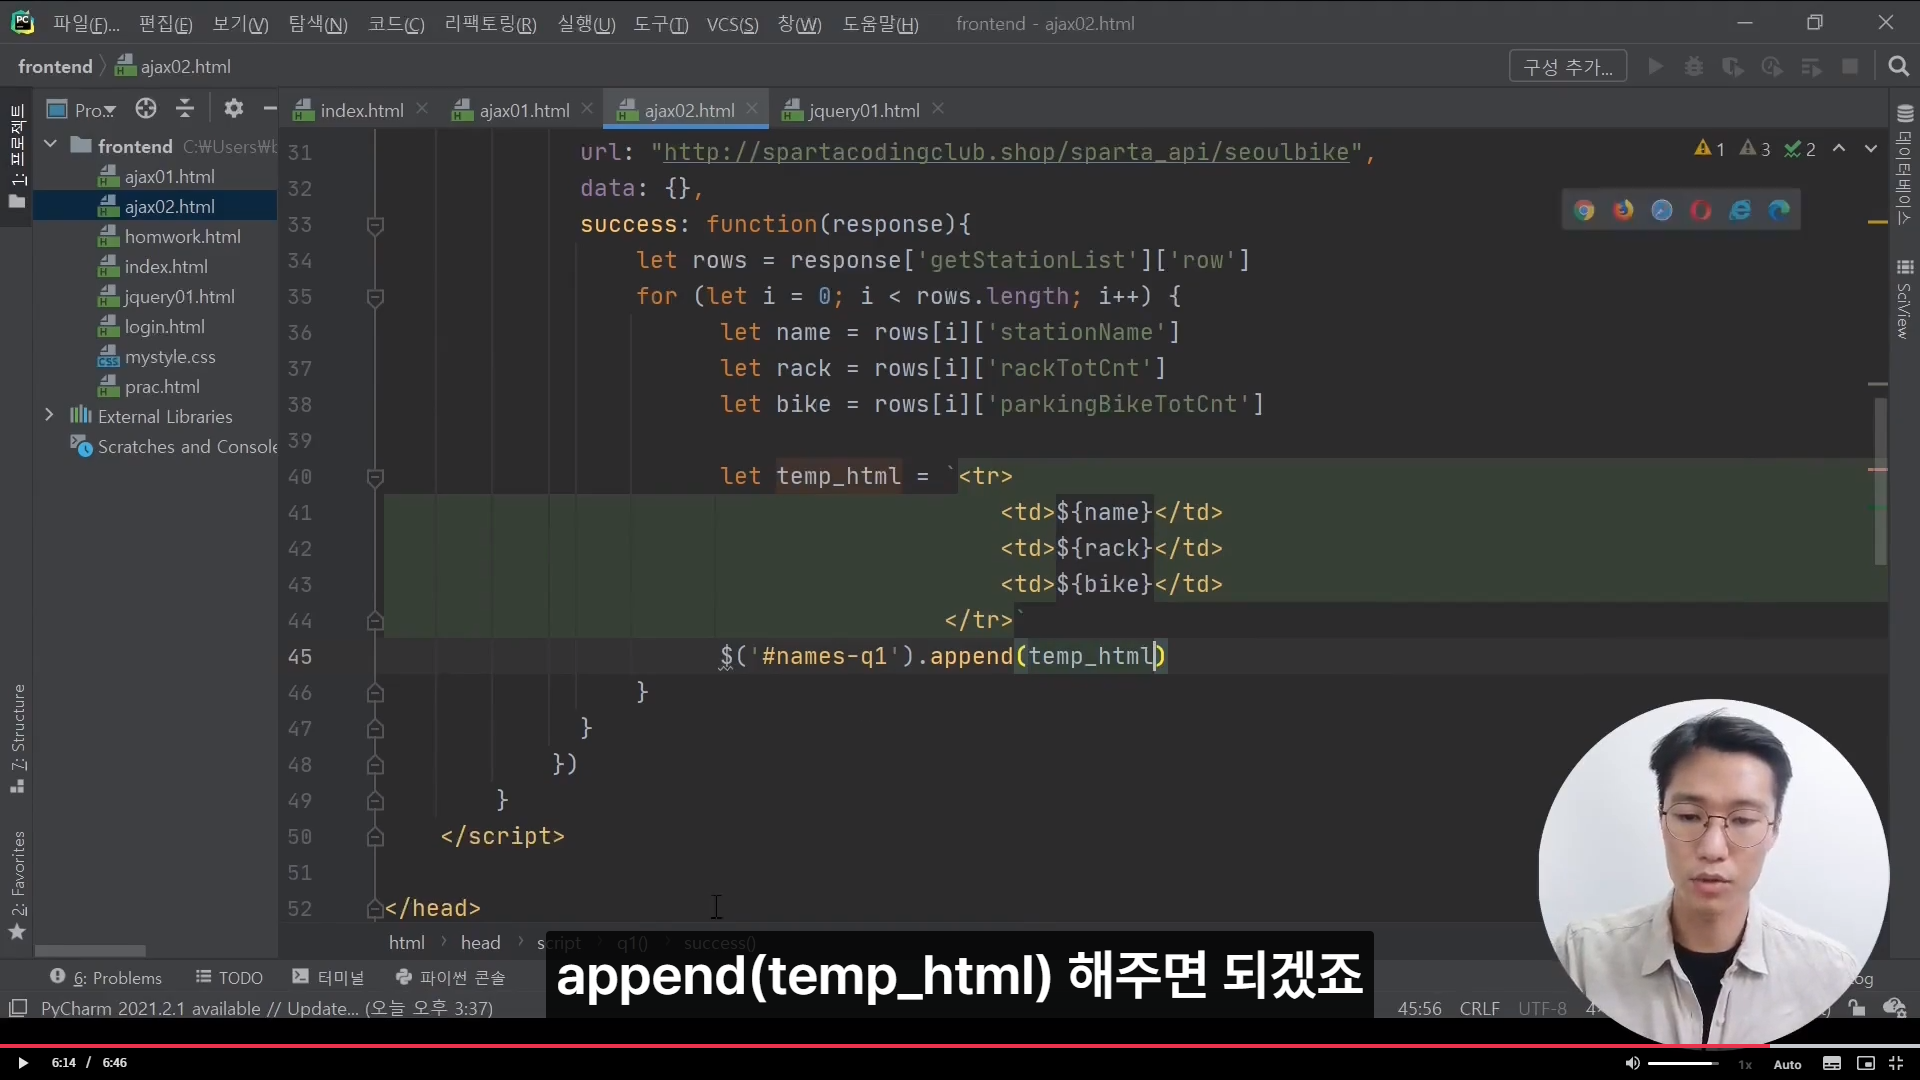1920x1080 pixels.
Task: Open the 리팩토링(R) menu
Action: tap(490, 24)
